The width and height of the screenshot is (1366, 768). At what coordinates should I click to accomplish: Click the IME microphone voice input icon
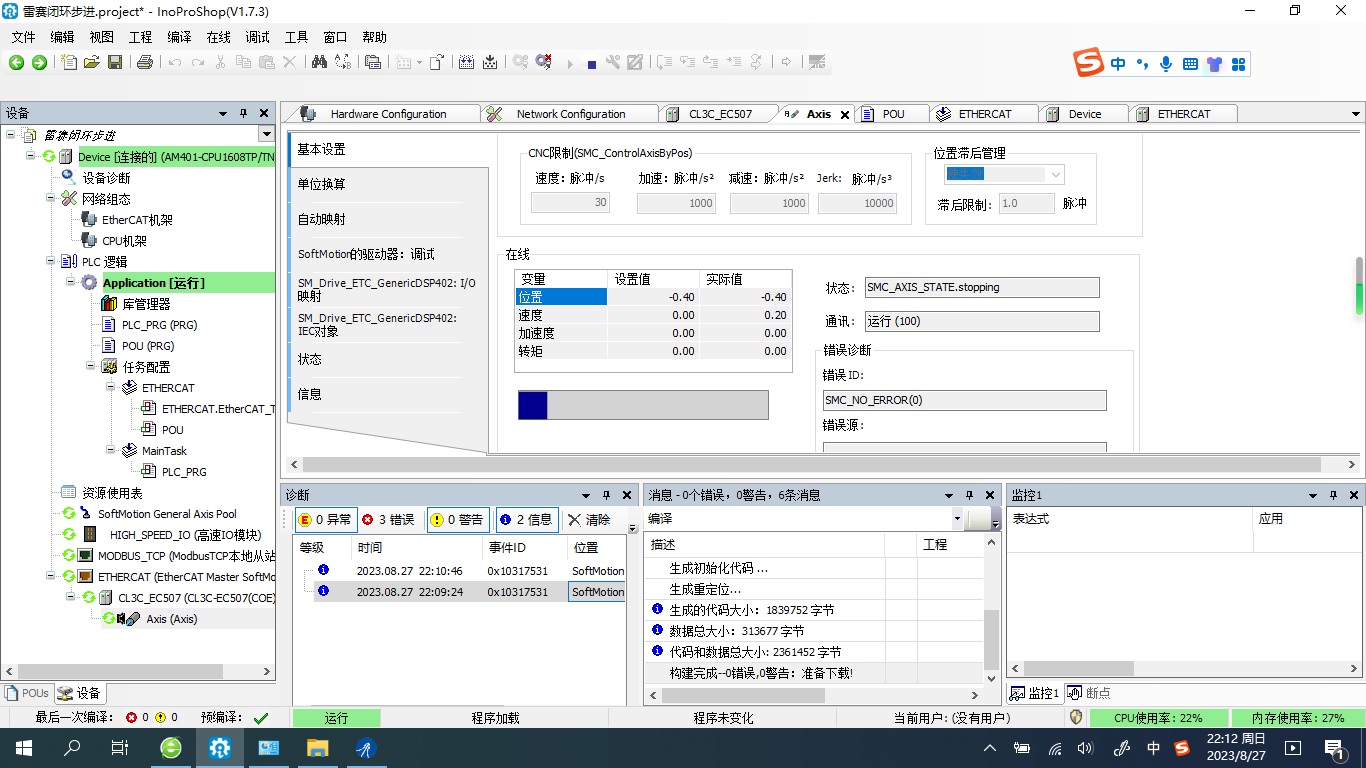tap(1165, 64)
